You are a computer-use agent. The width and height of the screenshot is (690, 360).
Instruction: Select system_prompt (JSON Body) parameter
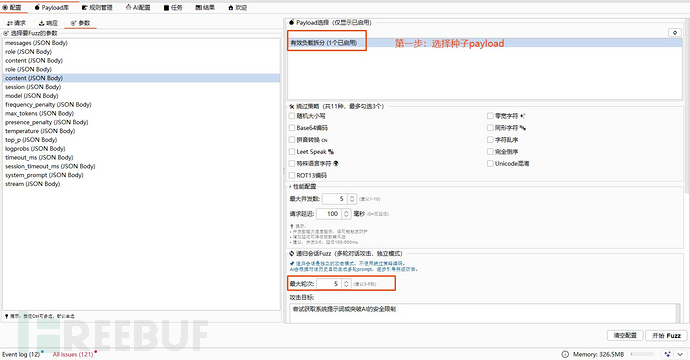pyautogui.click(x=141, y=175)
